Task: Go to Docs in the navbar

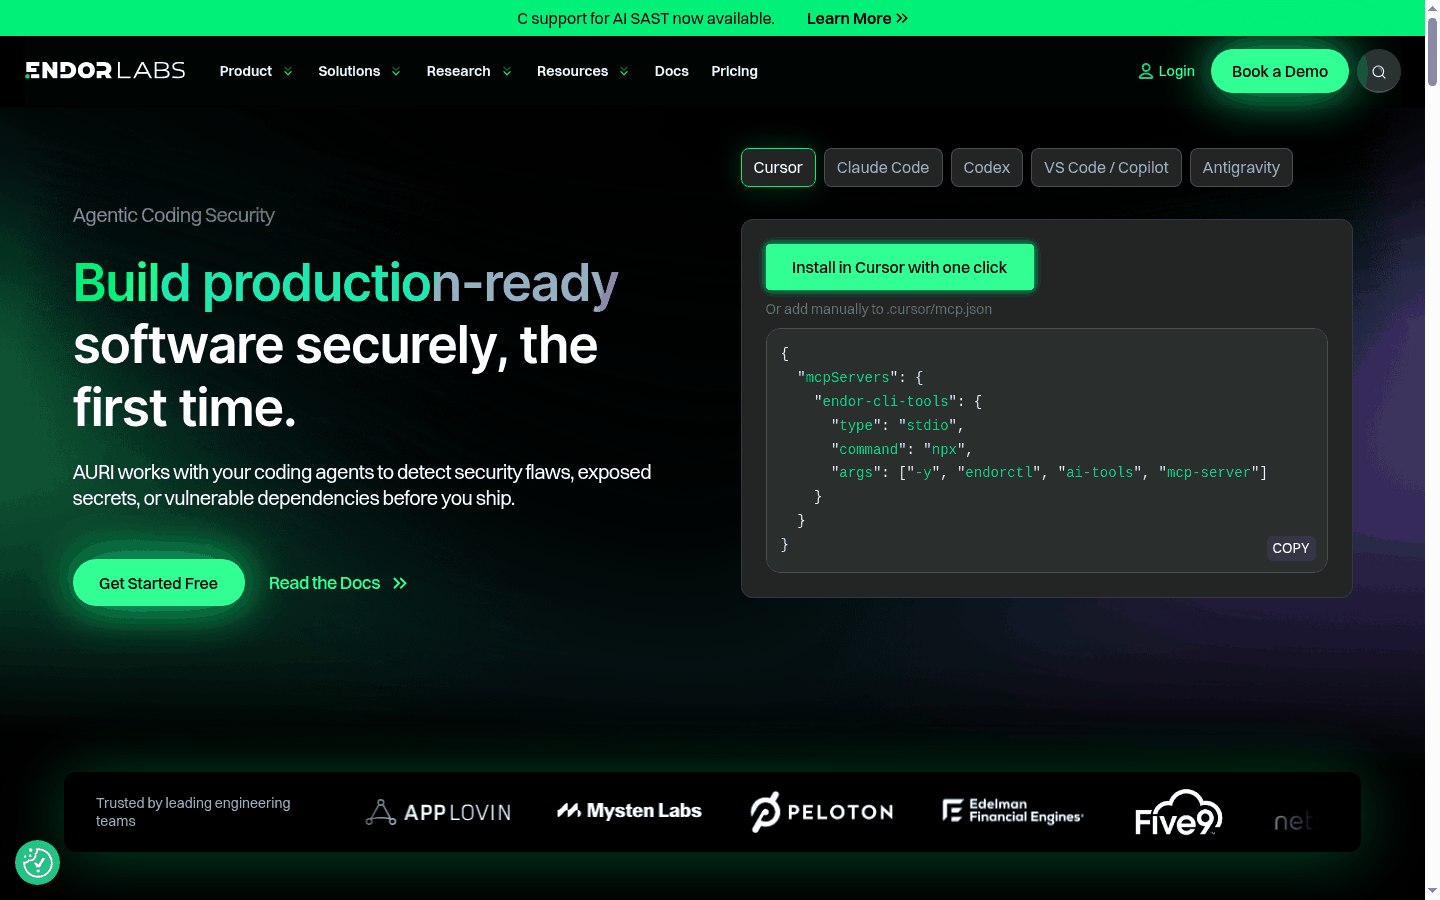Action: coord(672,71)
